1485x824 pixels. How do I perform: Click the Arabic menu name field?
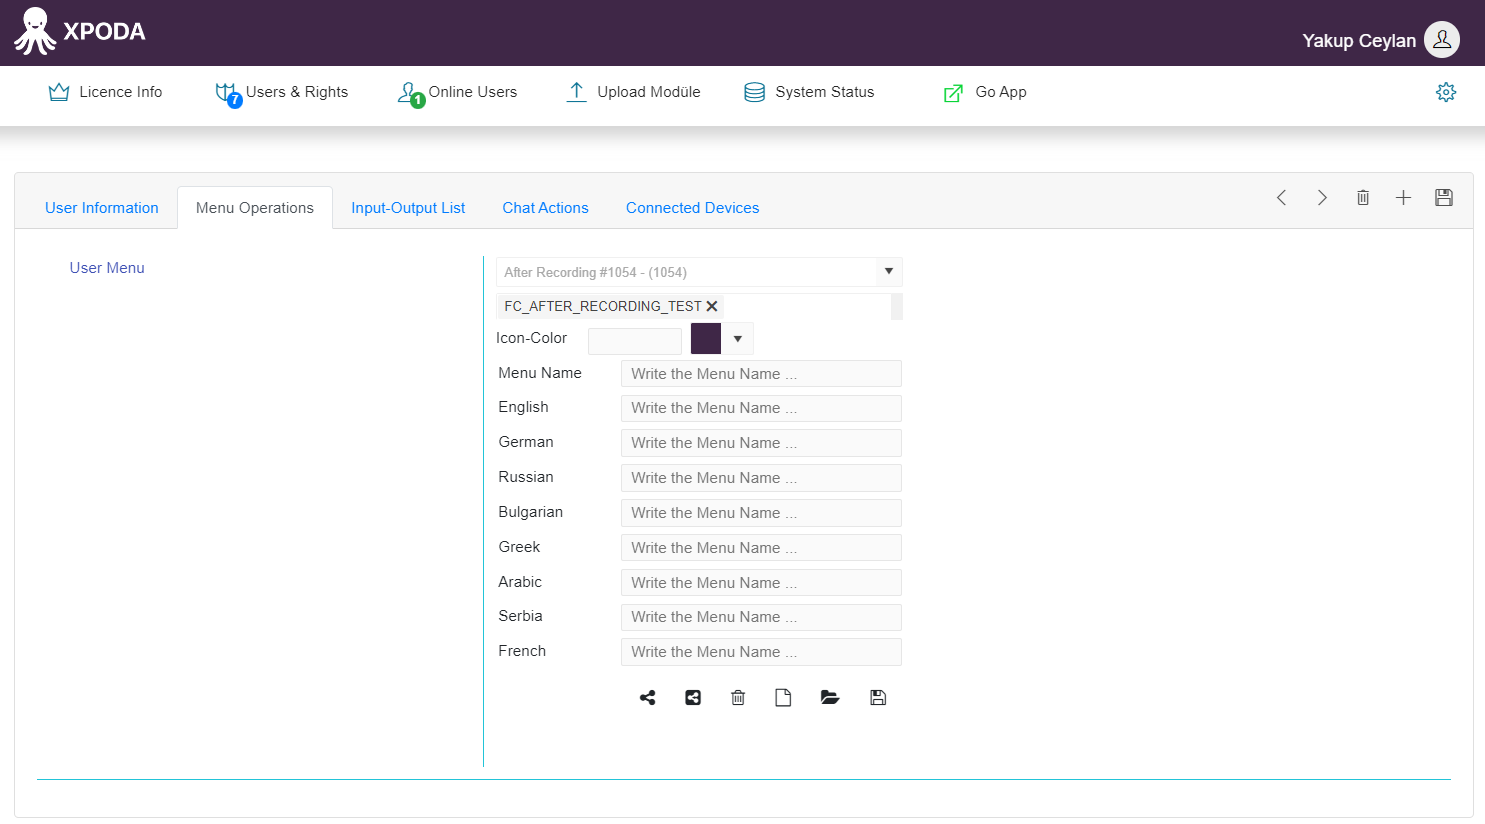[x=761, y=583]
